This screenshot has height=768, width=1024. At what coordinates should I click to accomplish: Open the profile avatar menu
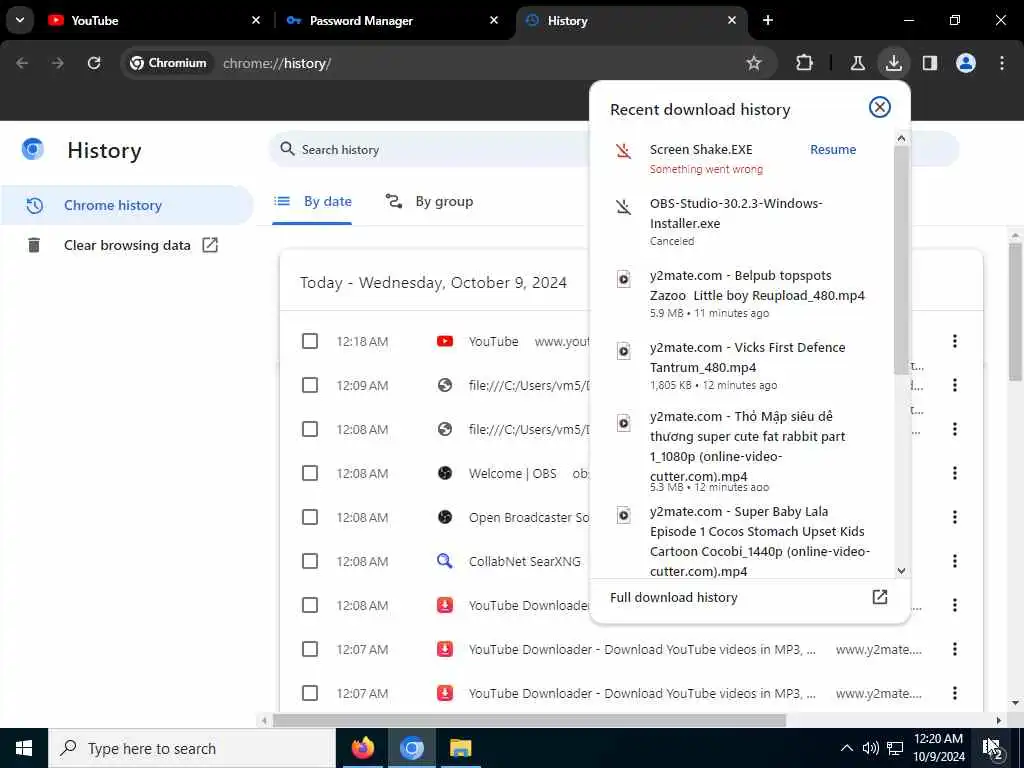(966, 63)
